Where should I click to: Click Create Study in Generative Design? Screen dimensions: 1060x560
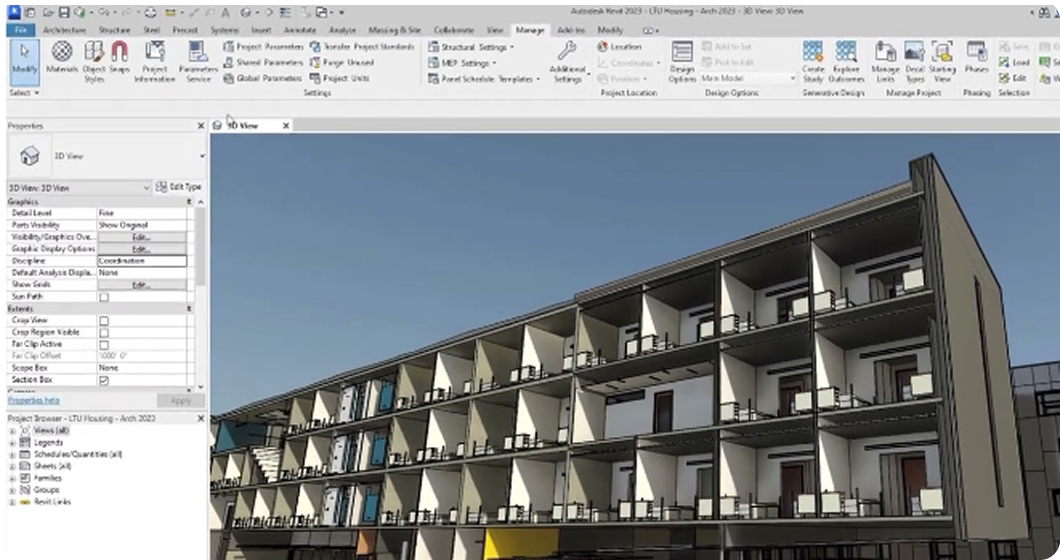pos(813,62)
